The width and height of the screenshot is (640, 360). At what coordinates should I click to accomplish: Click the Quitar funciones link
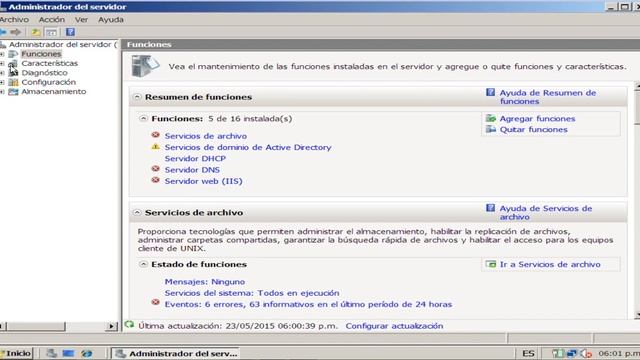pos(533,129)
